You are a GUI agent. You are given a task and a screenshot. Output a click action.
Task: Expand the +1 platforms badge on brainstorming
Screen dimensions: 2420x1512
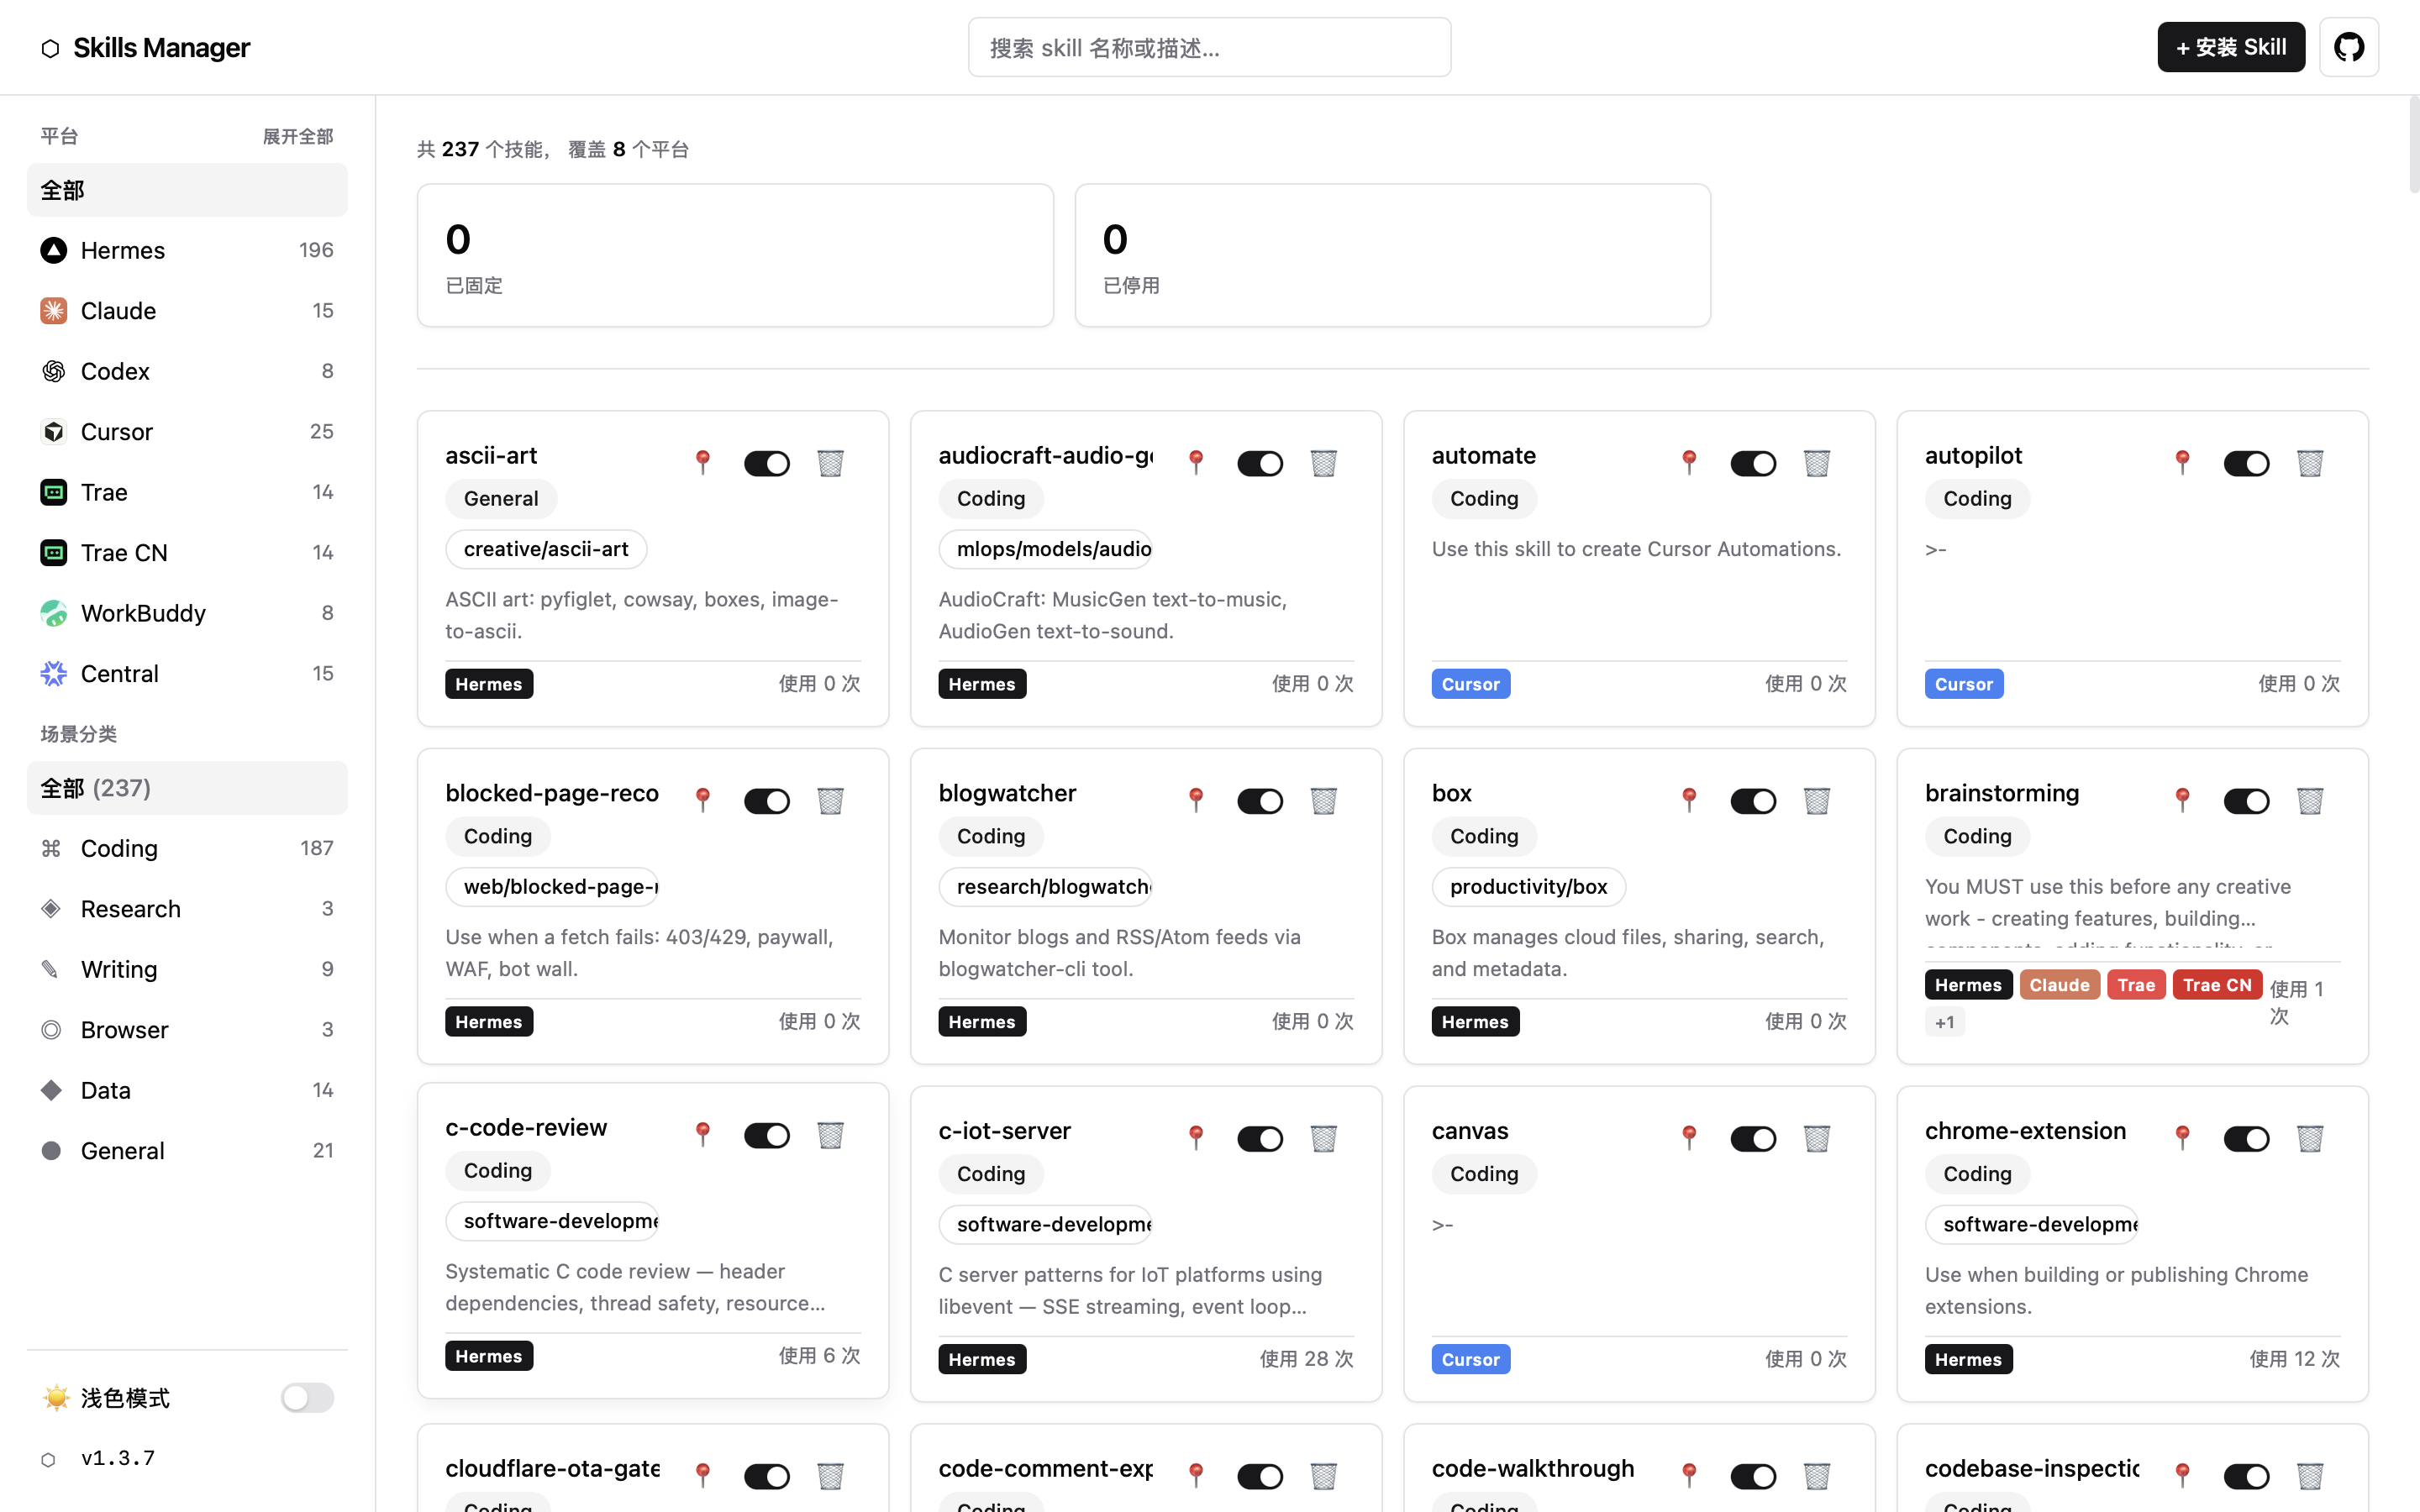pos(1944,1022)
